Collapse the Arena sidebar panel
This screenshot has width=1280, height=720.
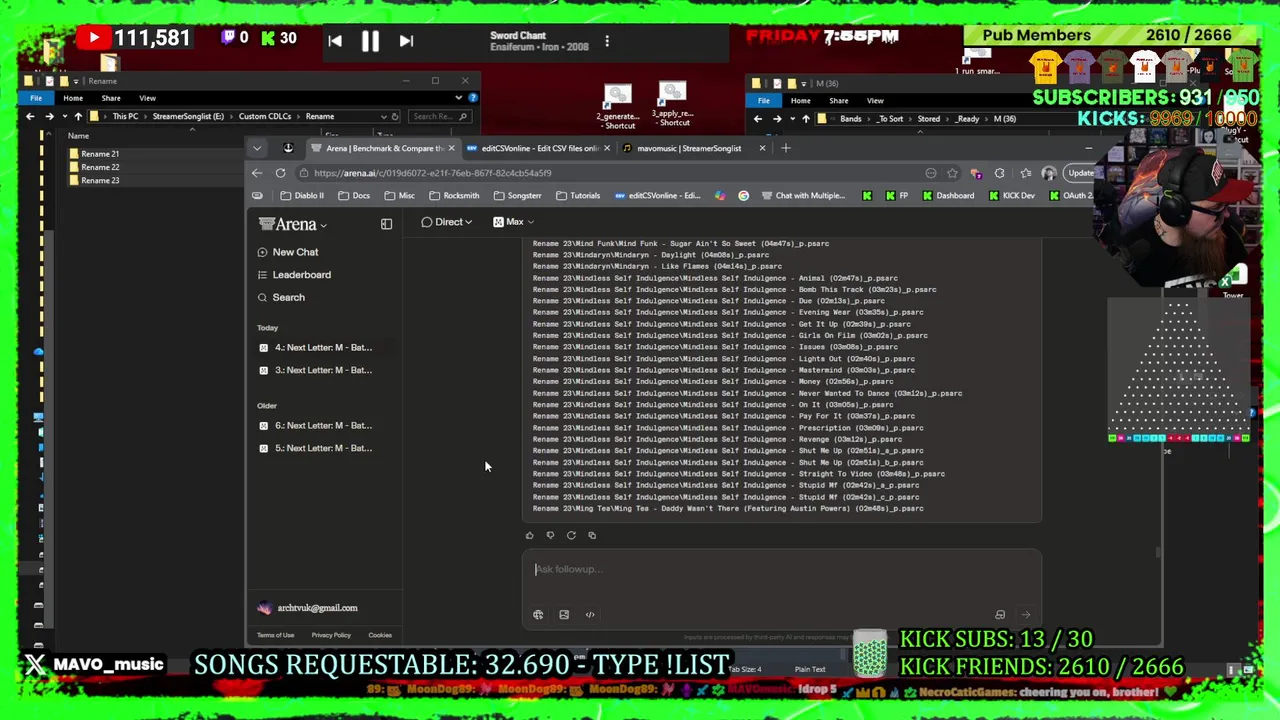[386, 224]
